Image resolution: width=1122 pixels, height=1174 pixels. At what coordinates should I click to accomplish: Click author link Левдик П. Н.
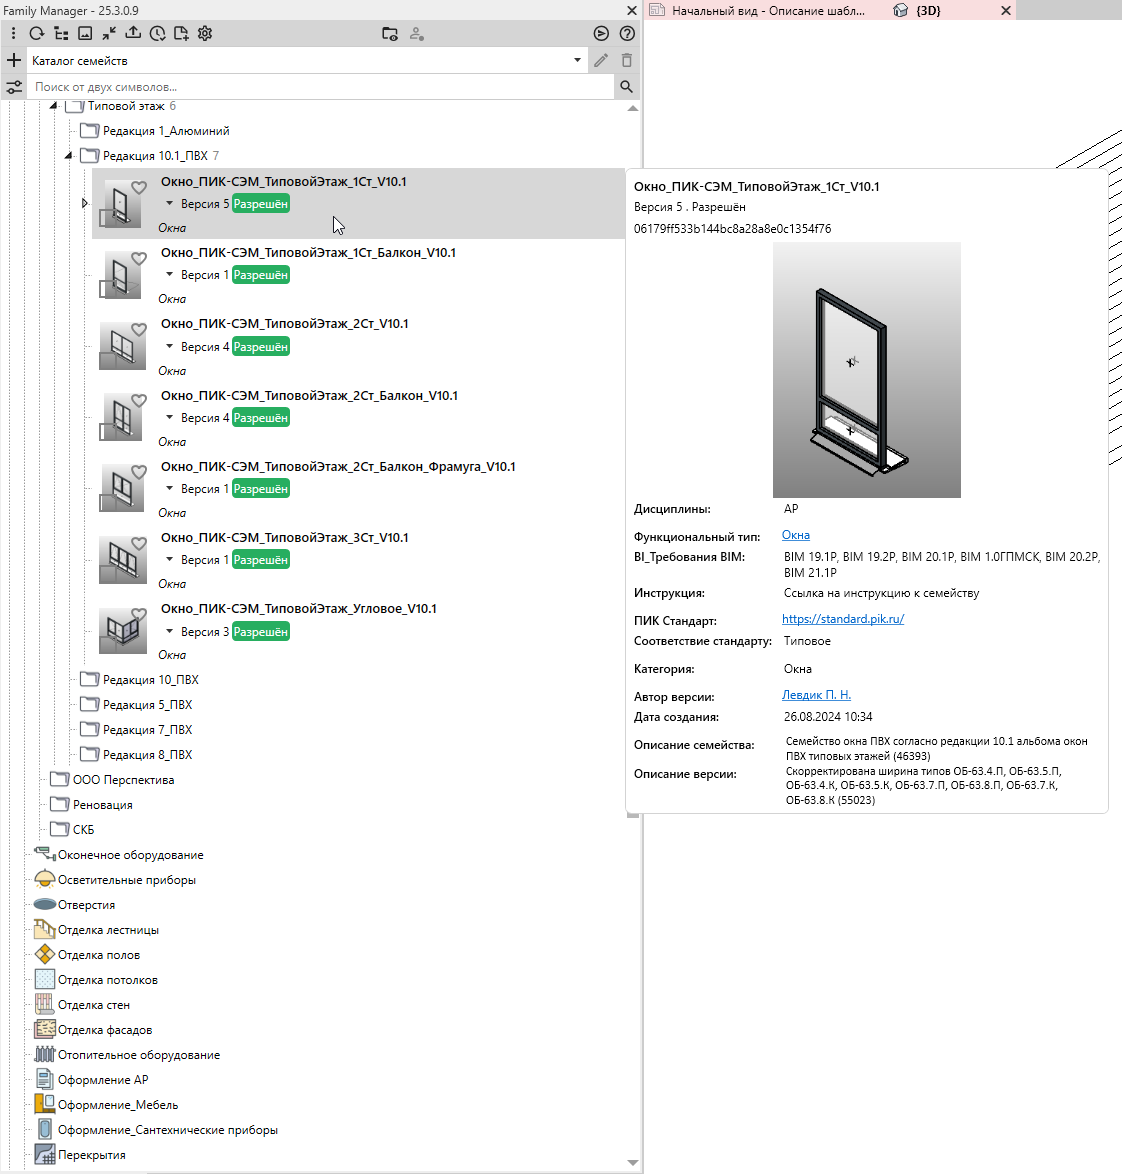[816, 695]
